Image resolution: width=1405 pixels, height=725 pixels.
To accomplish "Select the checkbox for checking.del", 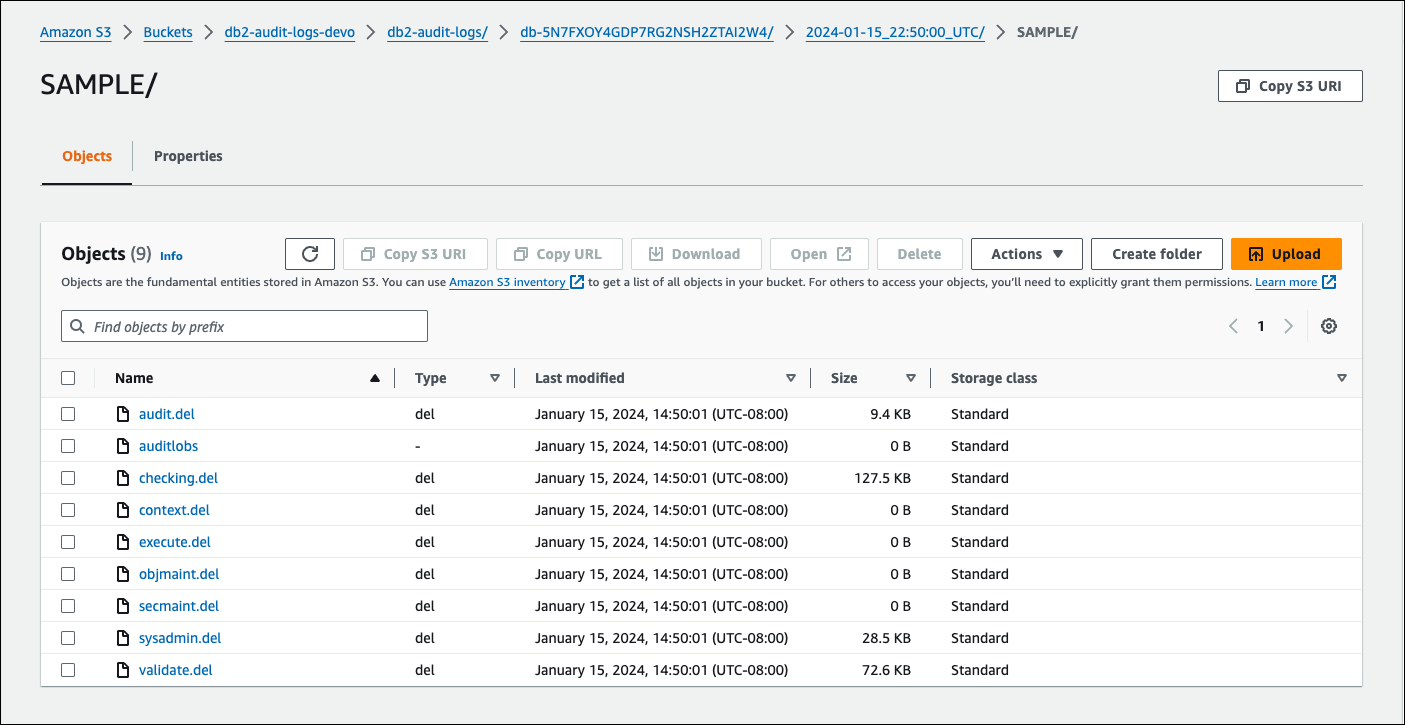I will (x=68, y=477).
